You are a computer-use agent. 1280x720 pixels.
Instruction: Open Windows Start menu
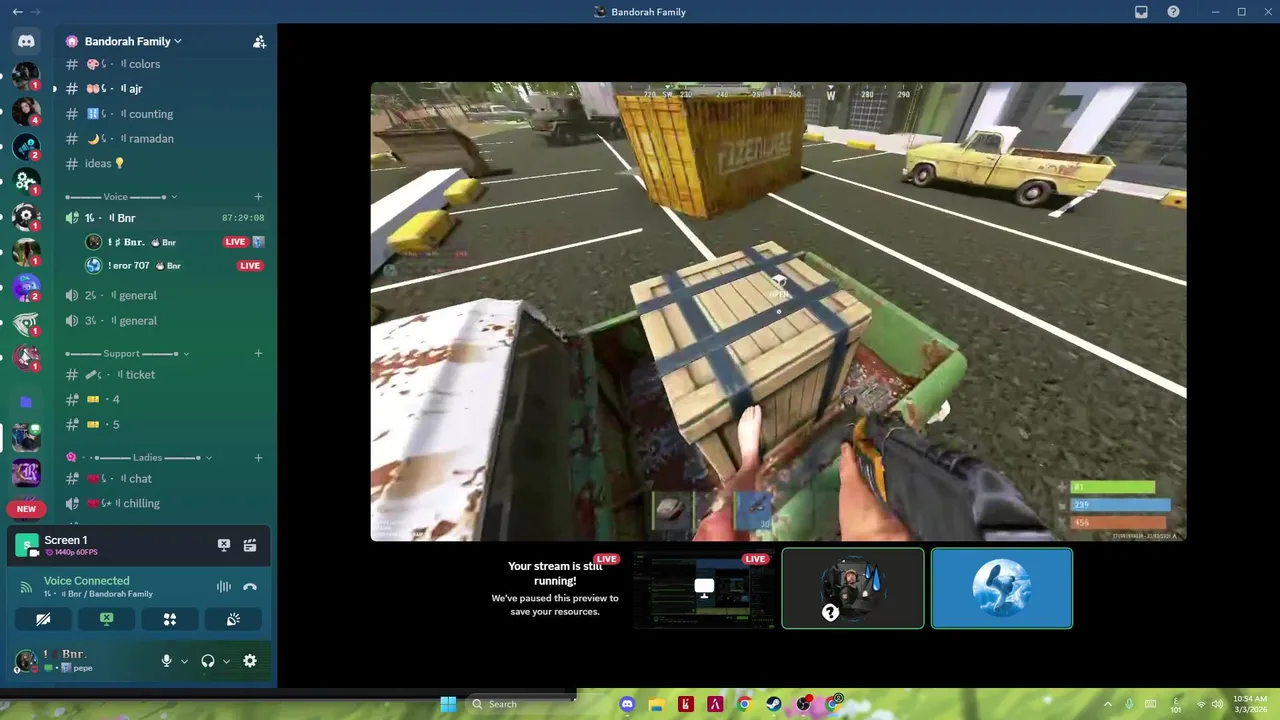(x=448, y=704)
